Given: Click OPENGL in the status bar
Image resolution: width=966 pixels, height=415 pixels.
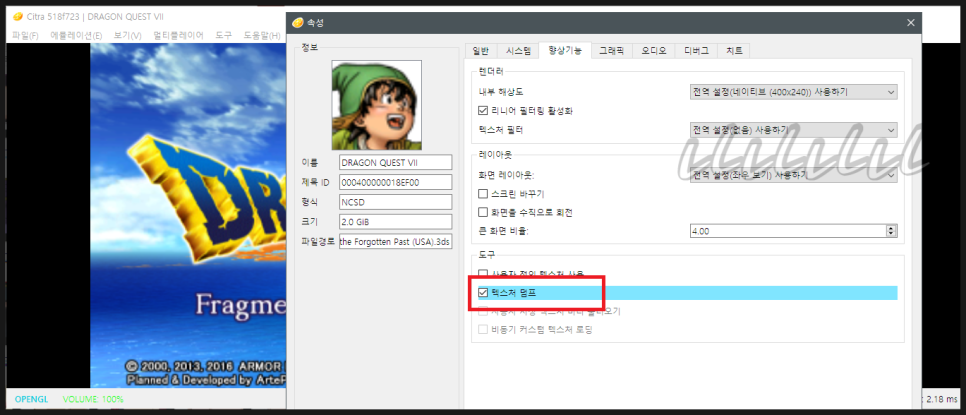Looking at the screenshot, I should point(31,399).
